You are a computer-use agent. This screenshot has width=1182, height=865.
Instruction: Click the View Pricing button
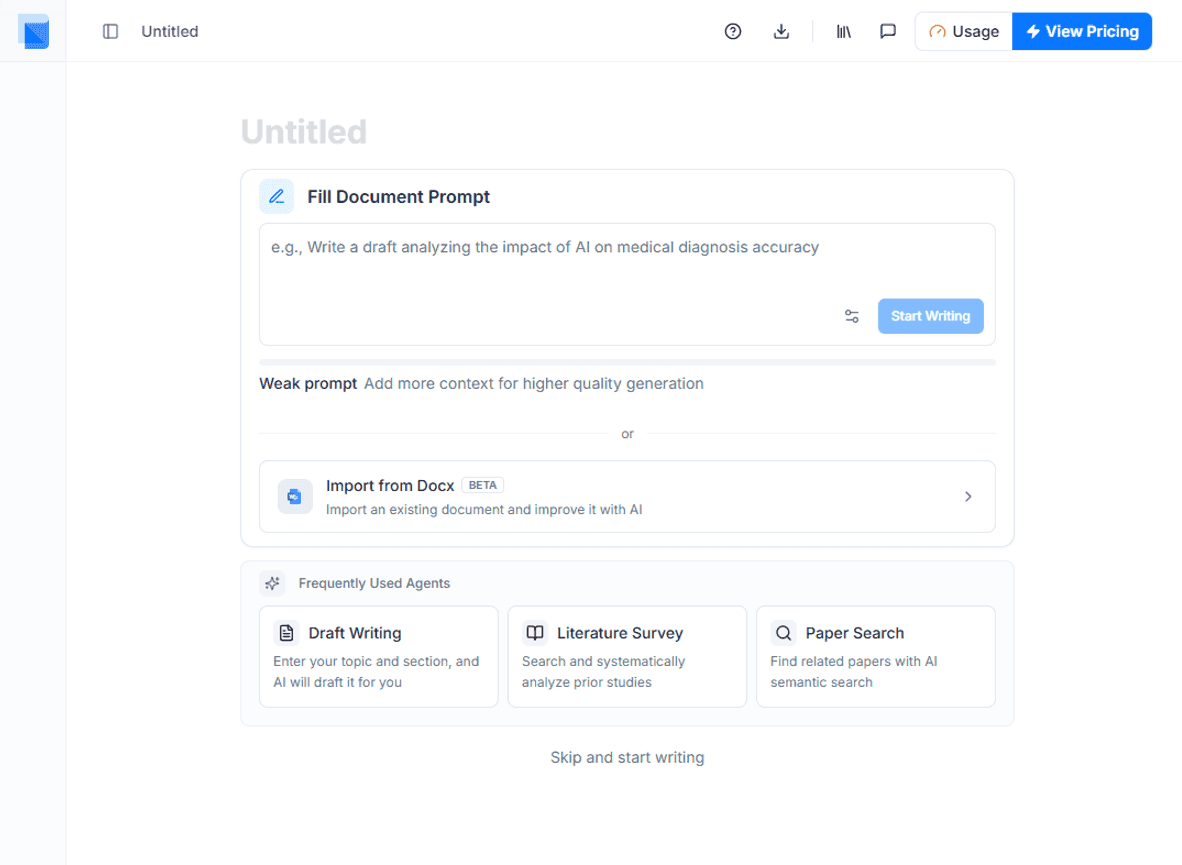click(1082, 32)
